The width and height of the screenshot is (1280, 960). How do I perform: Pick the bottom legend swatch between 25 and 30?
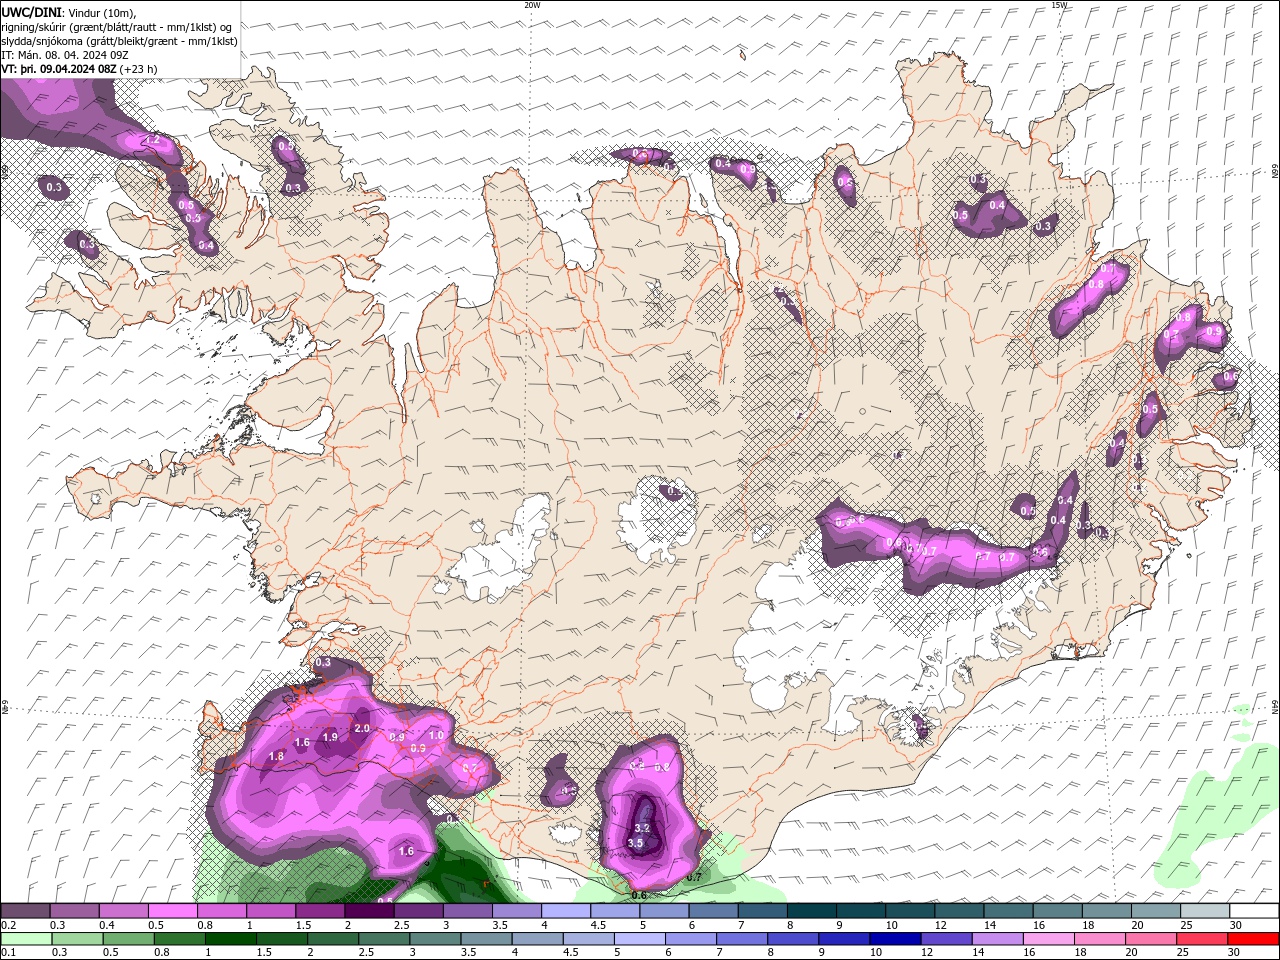(x=1201, y=938)
